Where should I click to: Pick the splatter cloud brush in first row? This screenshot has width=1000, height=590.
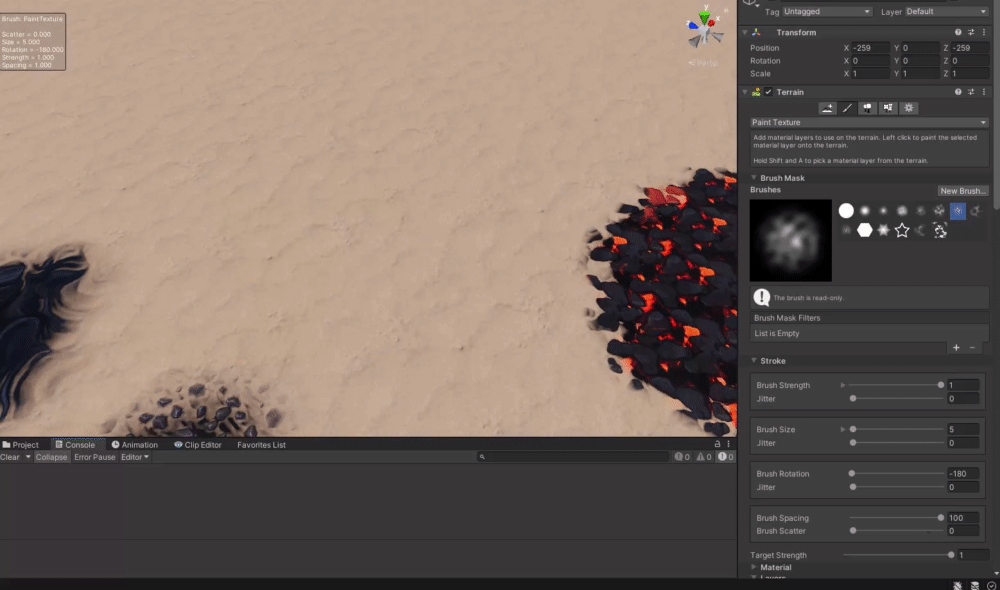pyautogui.click(x=939, y=210)
